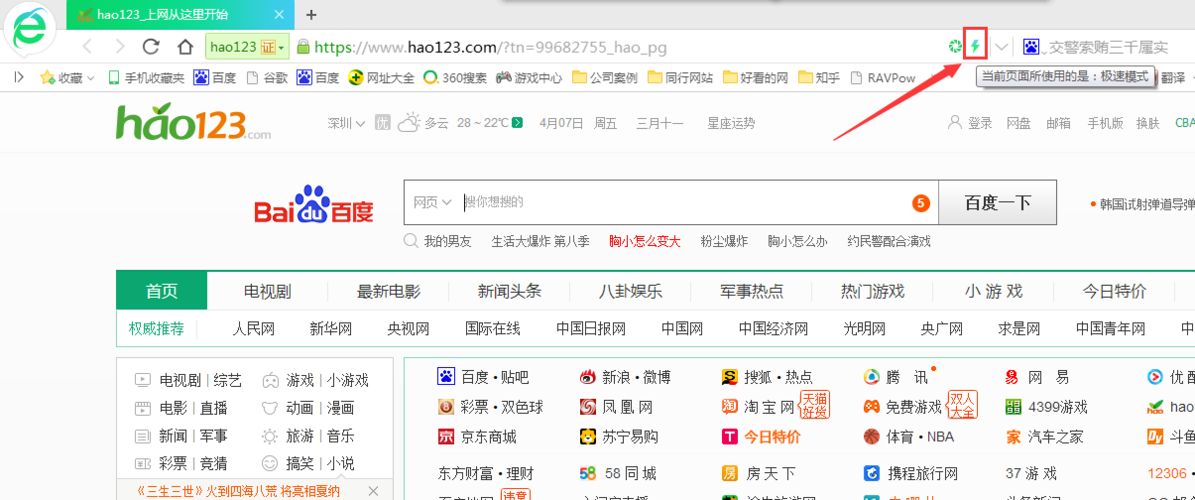Expand the address bar dropdown chevron
Viewport: 1195px width, 500px height.
(x=1001, y=47)
